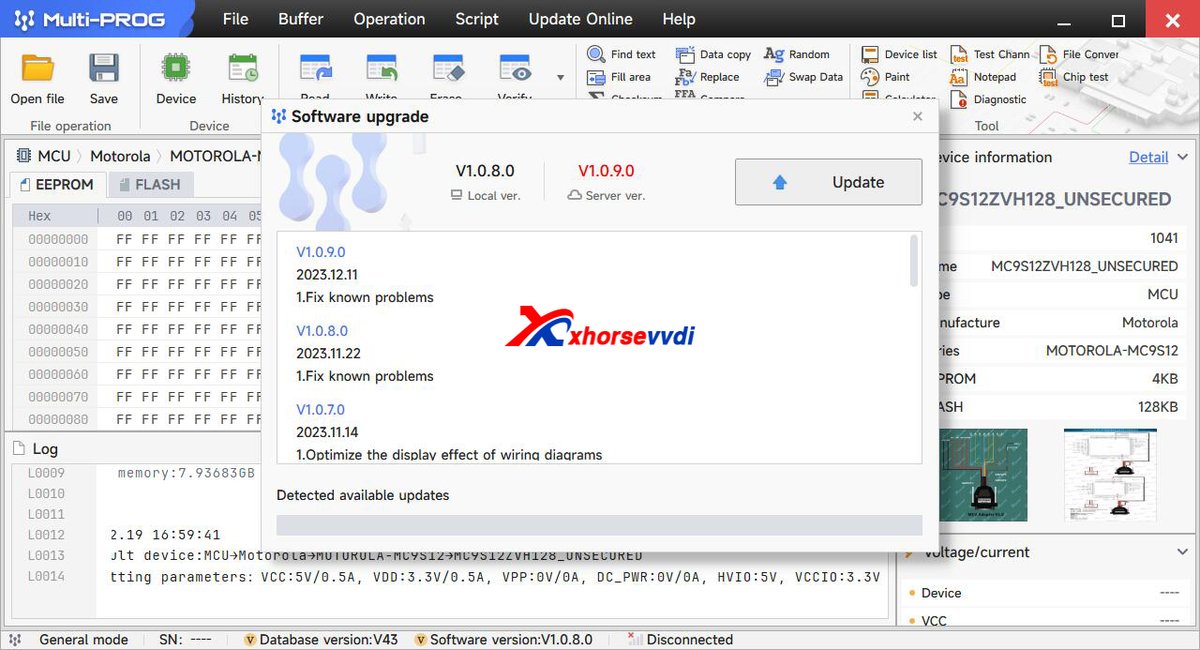Open the File menu
This screenshot has width=1200, height=650.
coord(235,19)
